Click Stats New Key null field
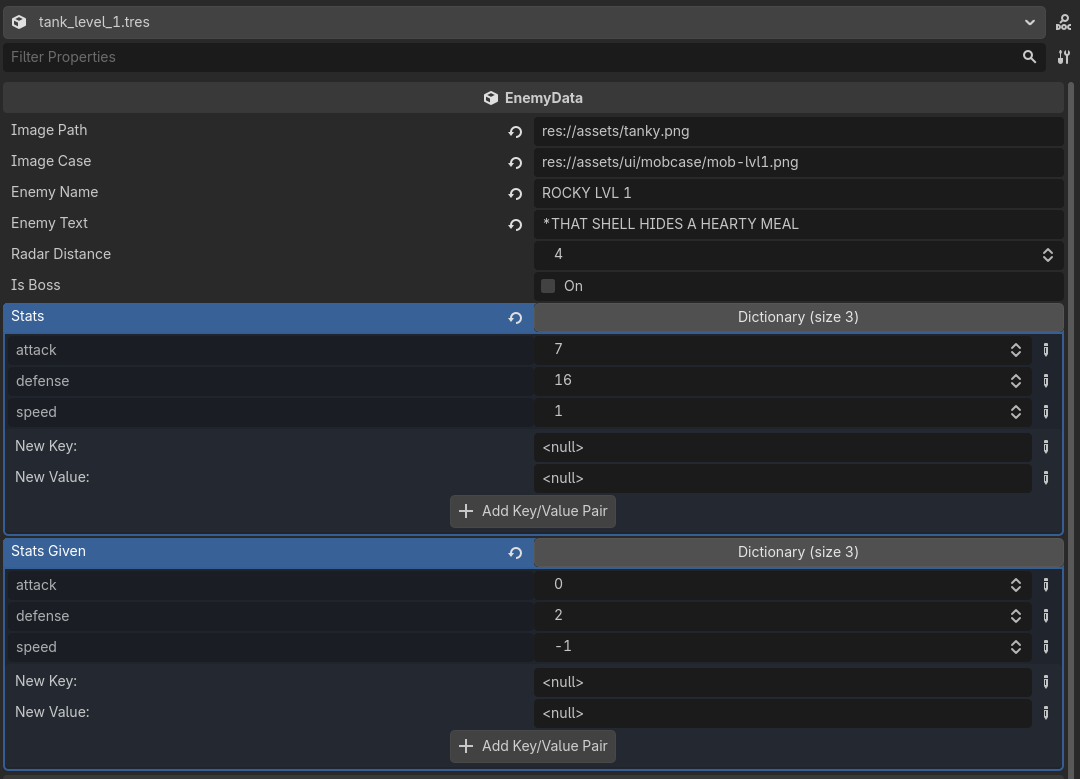The image size is (1080, 779). coord(782,447)
